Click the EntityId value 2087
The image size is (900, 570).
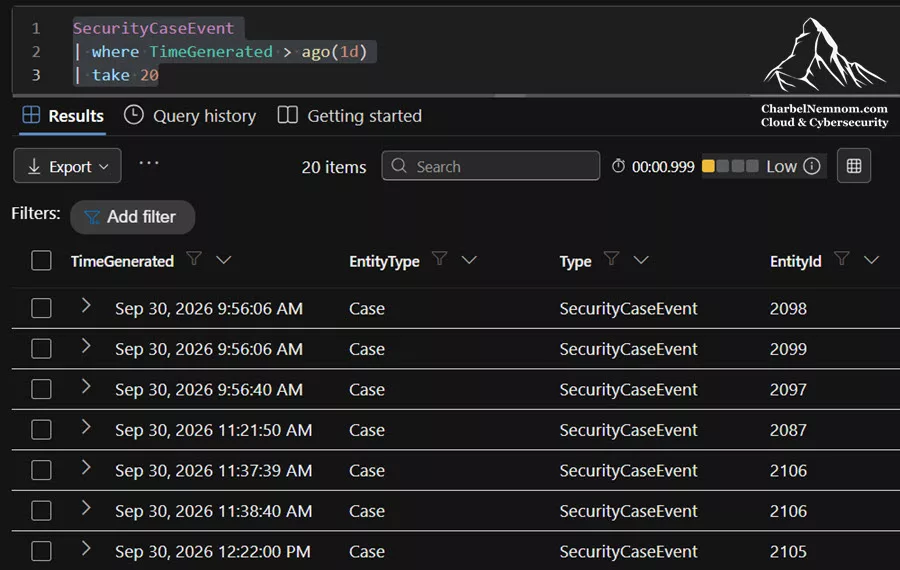point(788,430)
